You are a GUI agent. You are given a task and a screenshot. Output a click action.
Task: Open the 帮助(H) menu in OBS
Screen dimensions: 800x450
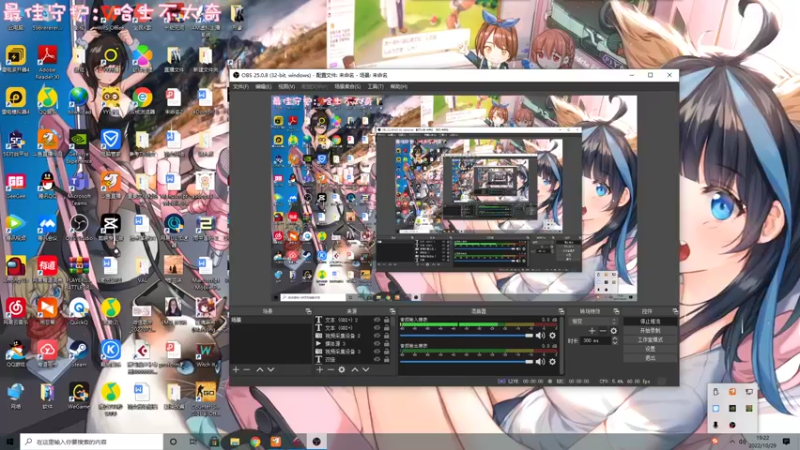[x=398, y=87]
